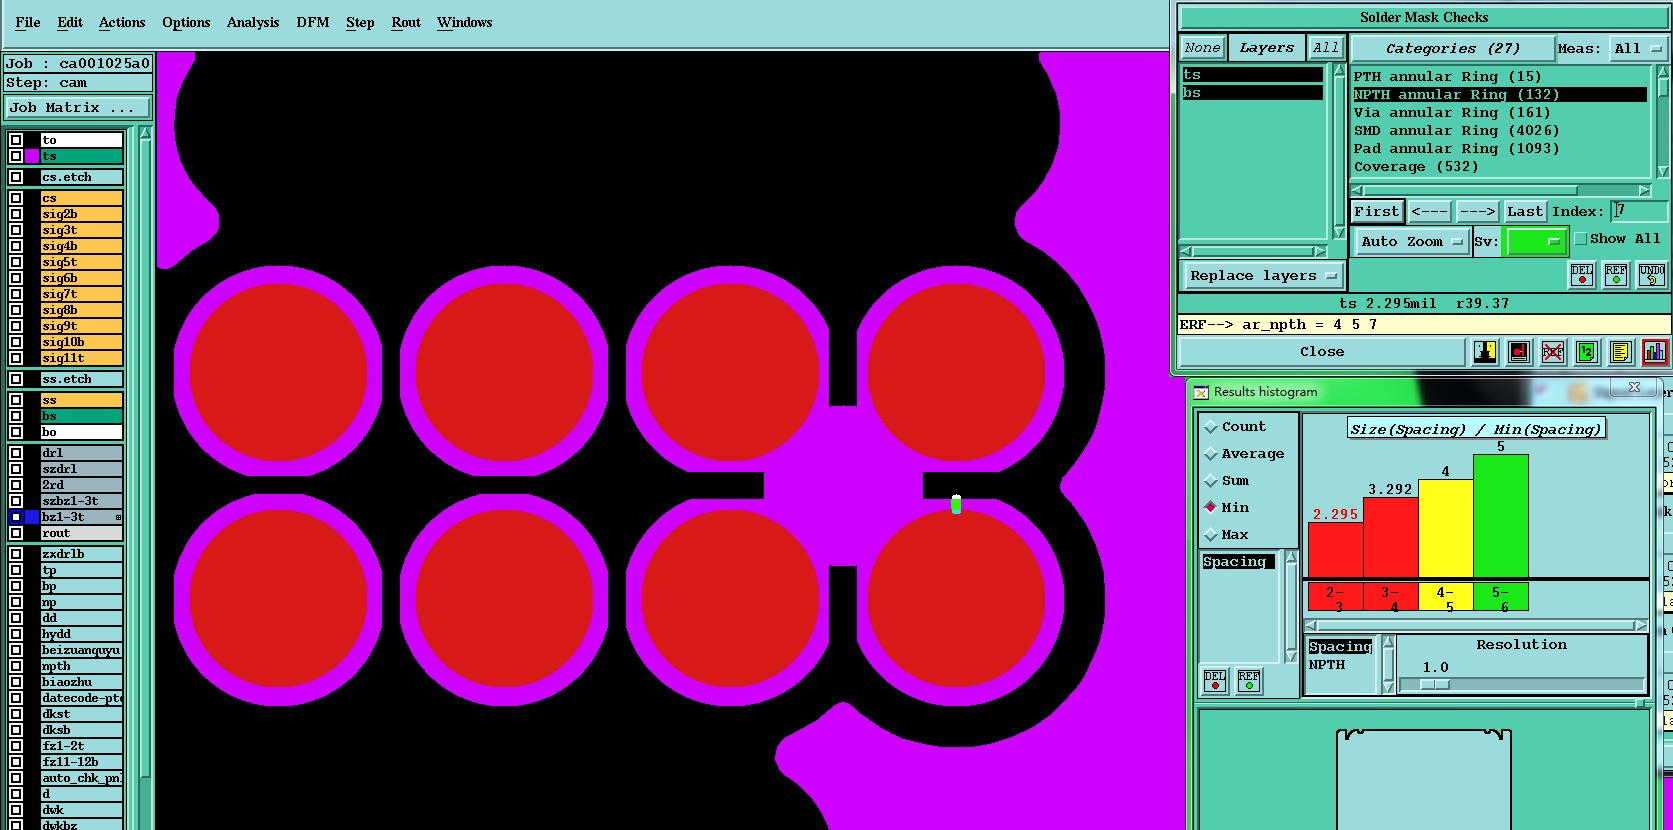The height and width of the screenshot is (830, 1673).
Task: Open the Options menu
Action: point(186,22)
